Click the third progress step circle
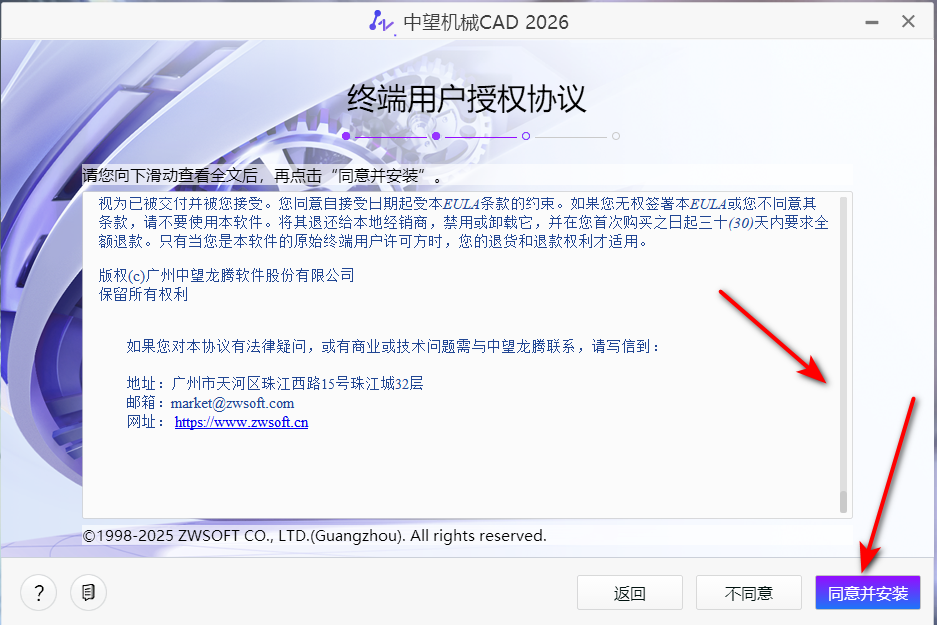The image size is (937, 625). 526,136
